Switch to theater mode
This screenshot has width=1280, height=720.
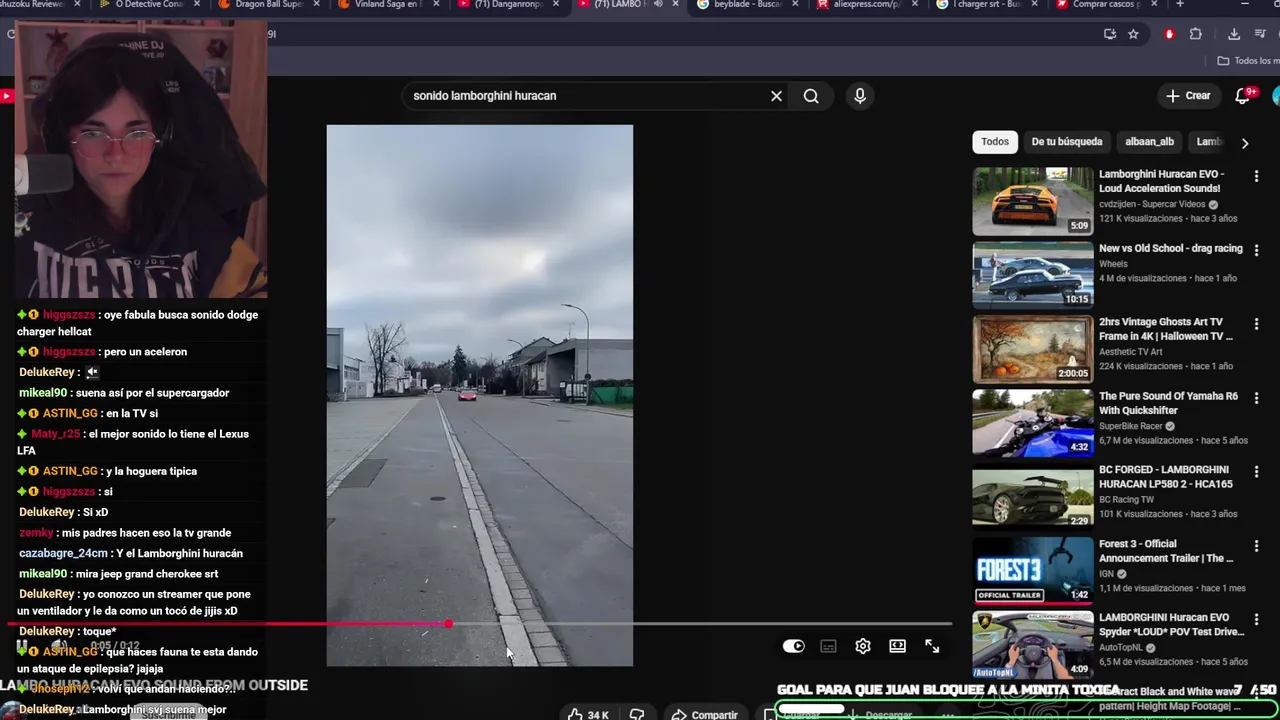tap(898, 646)
